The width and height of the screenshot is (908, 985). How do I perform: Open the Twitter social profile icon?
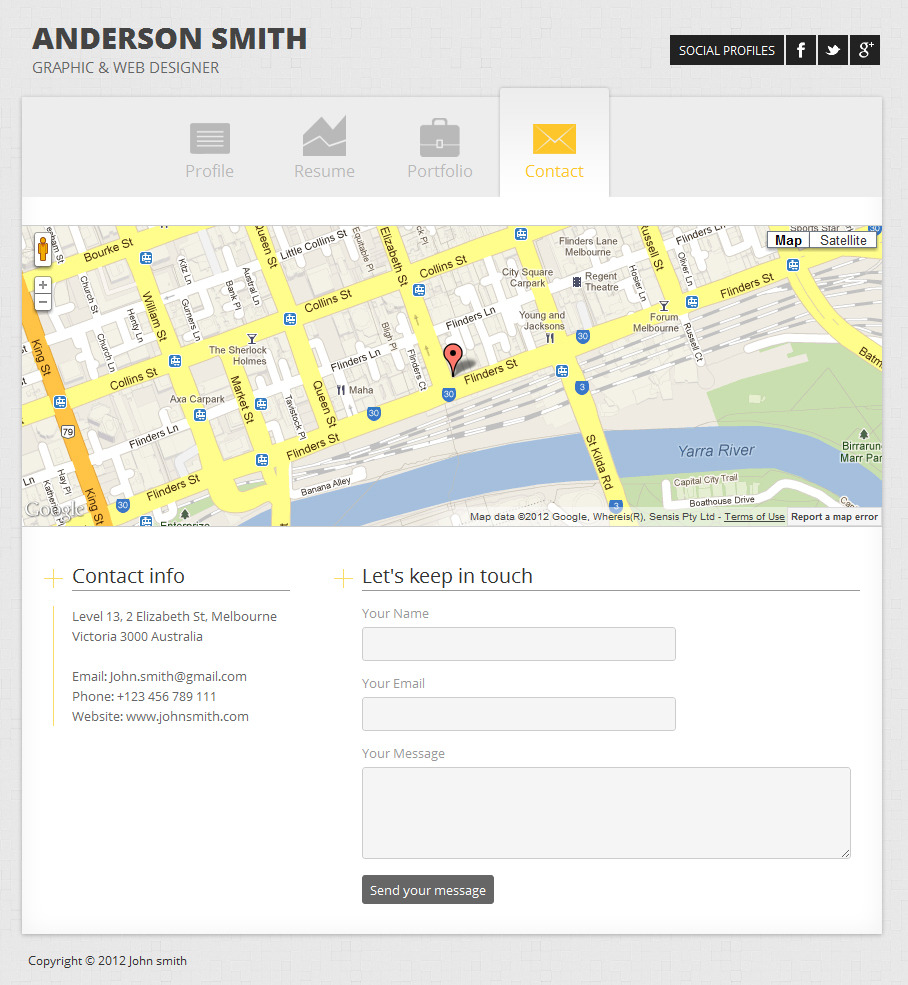click(833, 50)
